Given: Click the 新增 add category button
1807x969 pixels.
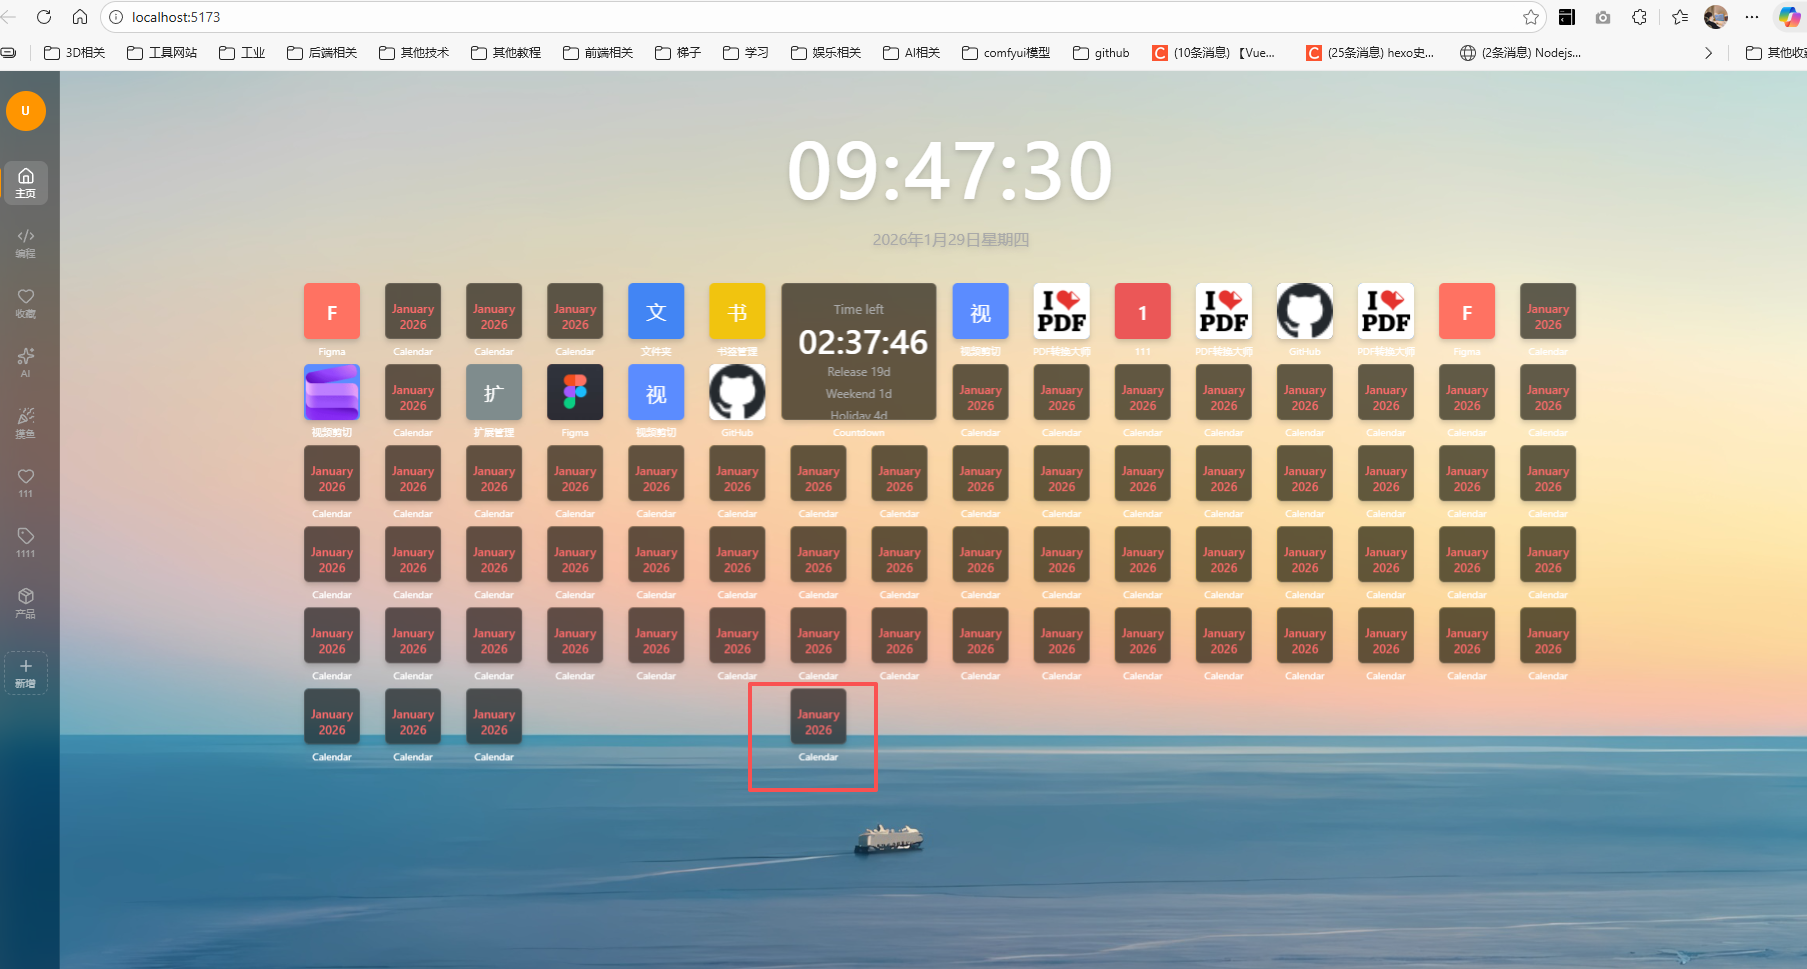Looking at the screenshot, I should tap(26, 673).
